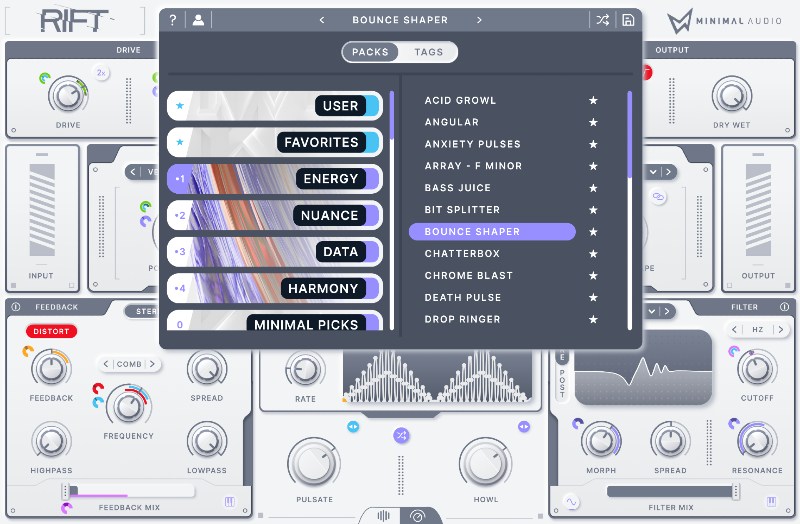Open the help question mark icon
Viewport: 800px width, 524px height.
[x=173, y=20]
